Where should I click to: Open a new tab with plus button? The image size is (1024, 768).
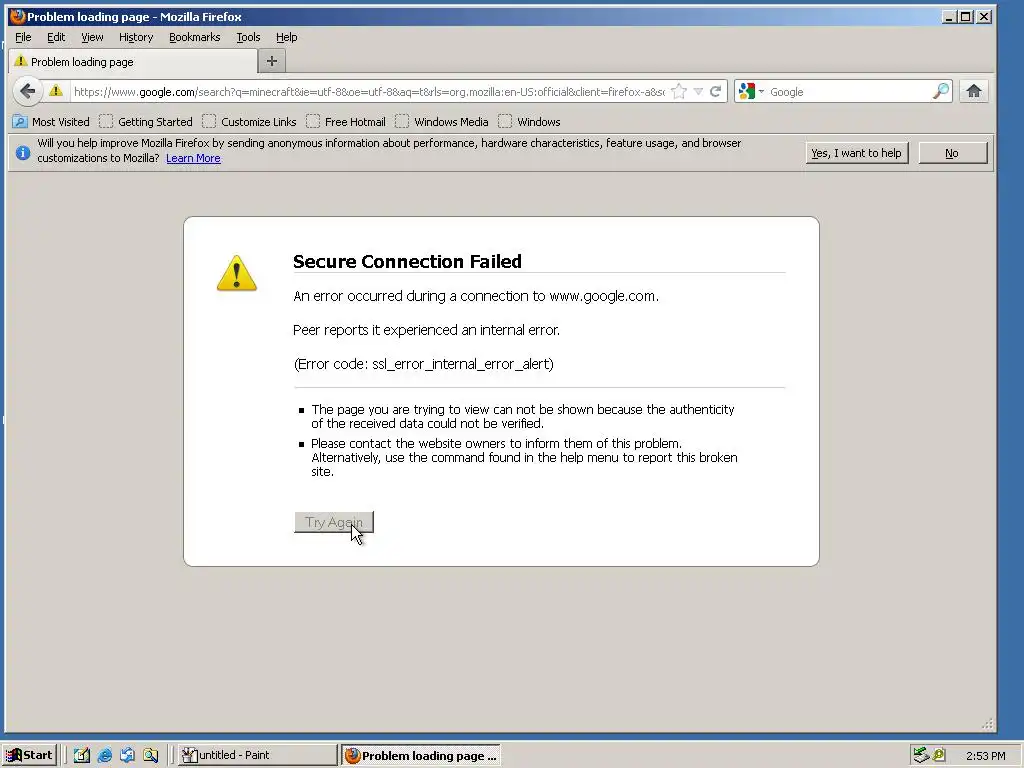tap(272, 61)
